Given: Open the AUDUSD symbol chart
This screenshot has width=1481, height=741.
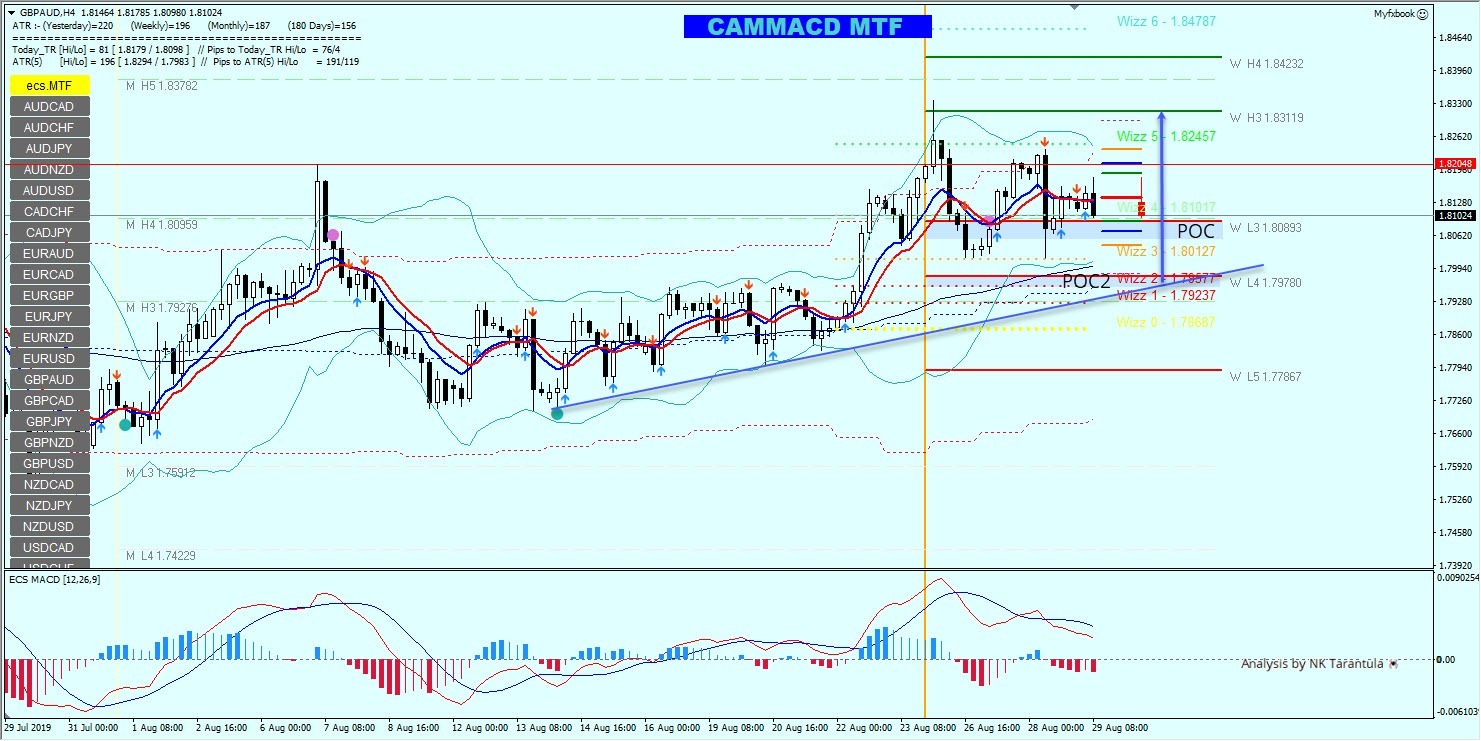Looking at the screenshot, I should click(x=50, y=191).
